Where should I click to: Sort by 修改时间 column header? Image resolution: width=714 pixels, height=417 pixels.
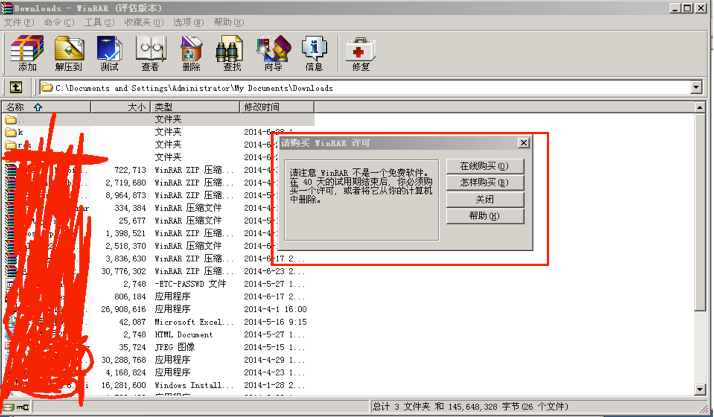click(x=277, y=107)
